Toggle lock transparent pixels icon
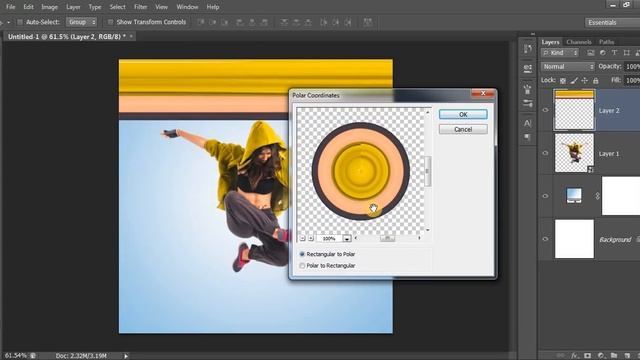Screen dimensions: 640x360 coord(563,81)
